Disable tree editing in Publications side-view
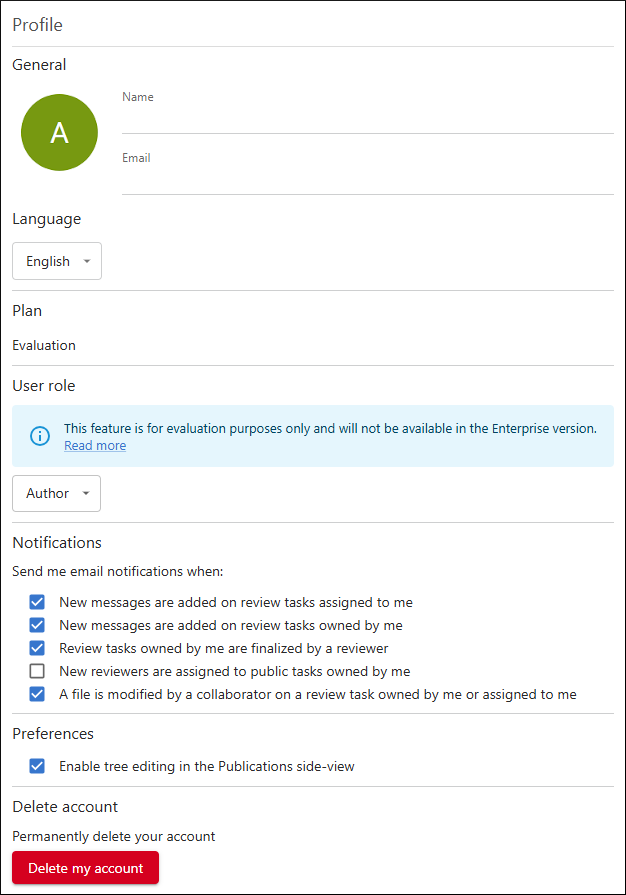 pos(37,766)
